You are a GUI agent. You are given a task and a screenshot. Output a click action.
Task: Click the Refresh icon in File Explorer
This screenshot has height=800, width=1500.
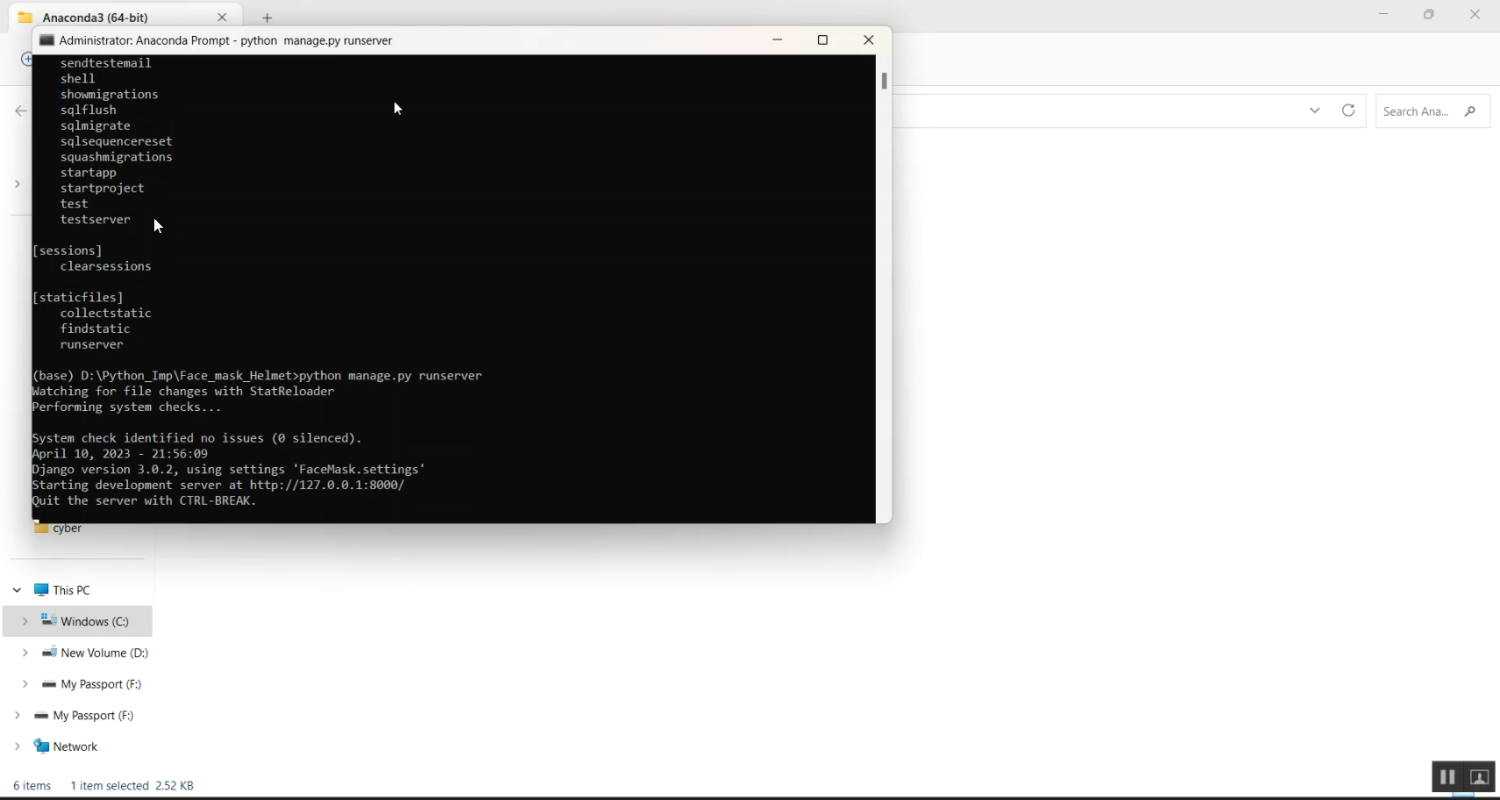point(1348,110)
